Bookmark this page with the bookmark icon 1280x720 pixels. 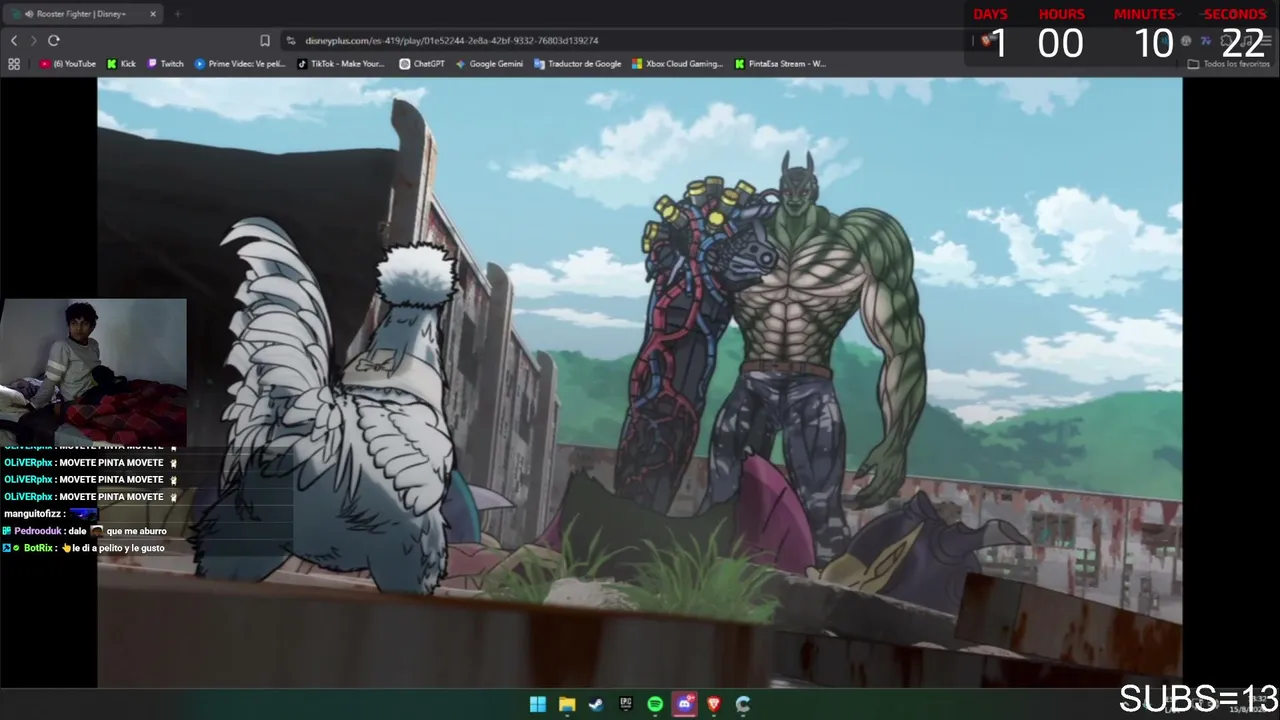click(x=265, y=40)
